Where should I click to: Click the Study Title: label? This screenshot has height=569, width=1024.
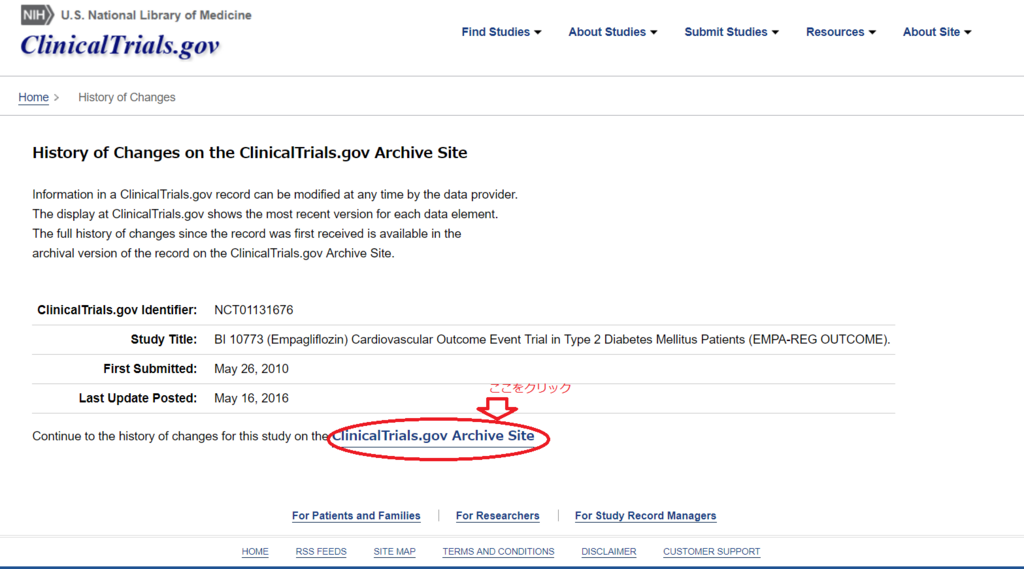pyautogui.click(x=164, y=340)
